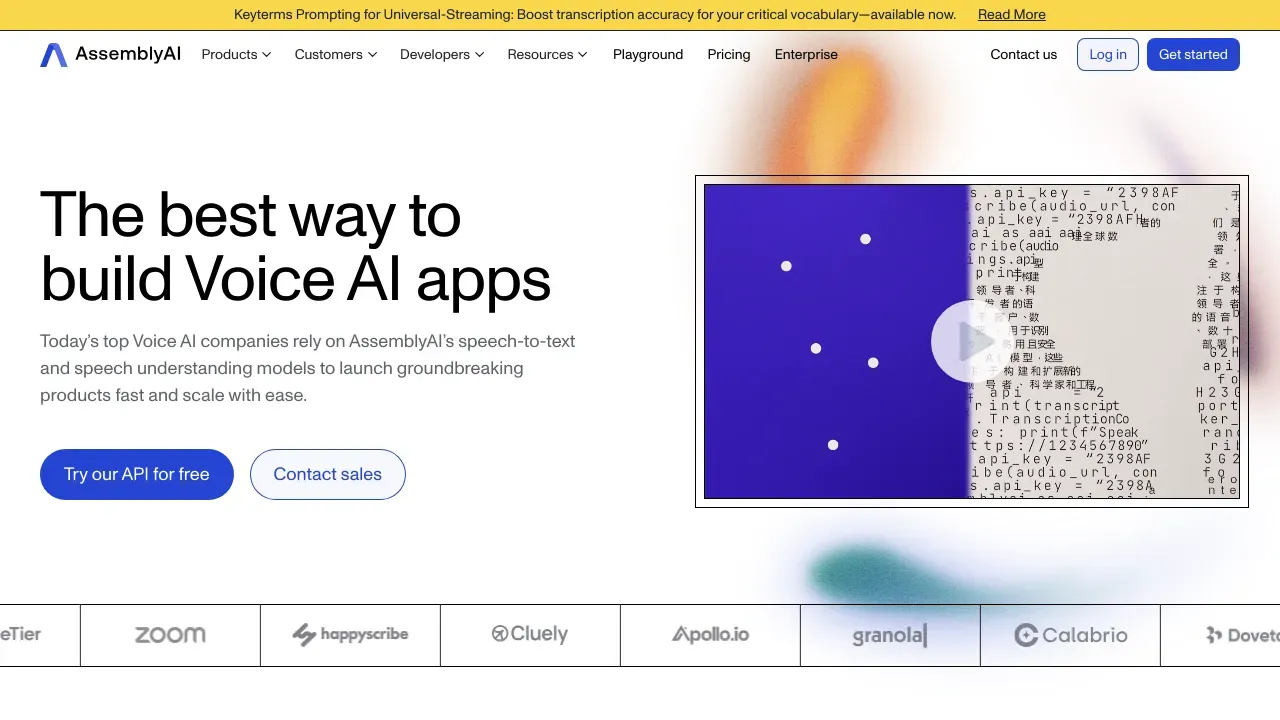The height and width of the screenshot is (720, 1280).
Task: Select the Cluely logo
Action: [x=529, y=635]
